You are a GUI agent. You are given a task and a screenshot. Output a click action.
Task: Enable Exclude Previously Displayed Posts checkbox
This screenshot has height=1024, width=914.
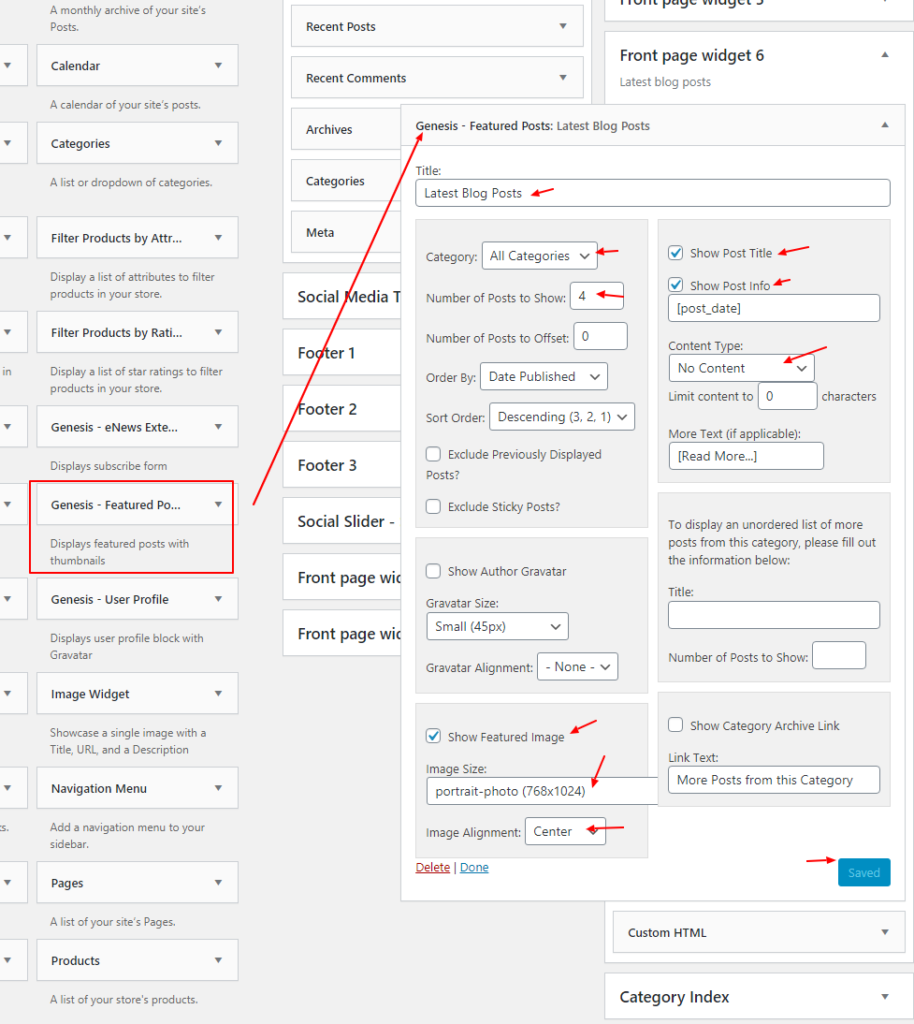[433, 454]
